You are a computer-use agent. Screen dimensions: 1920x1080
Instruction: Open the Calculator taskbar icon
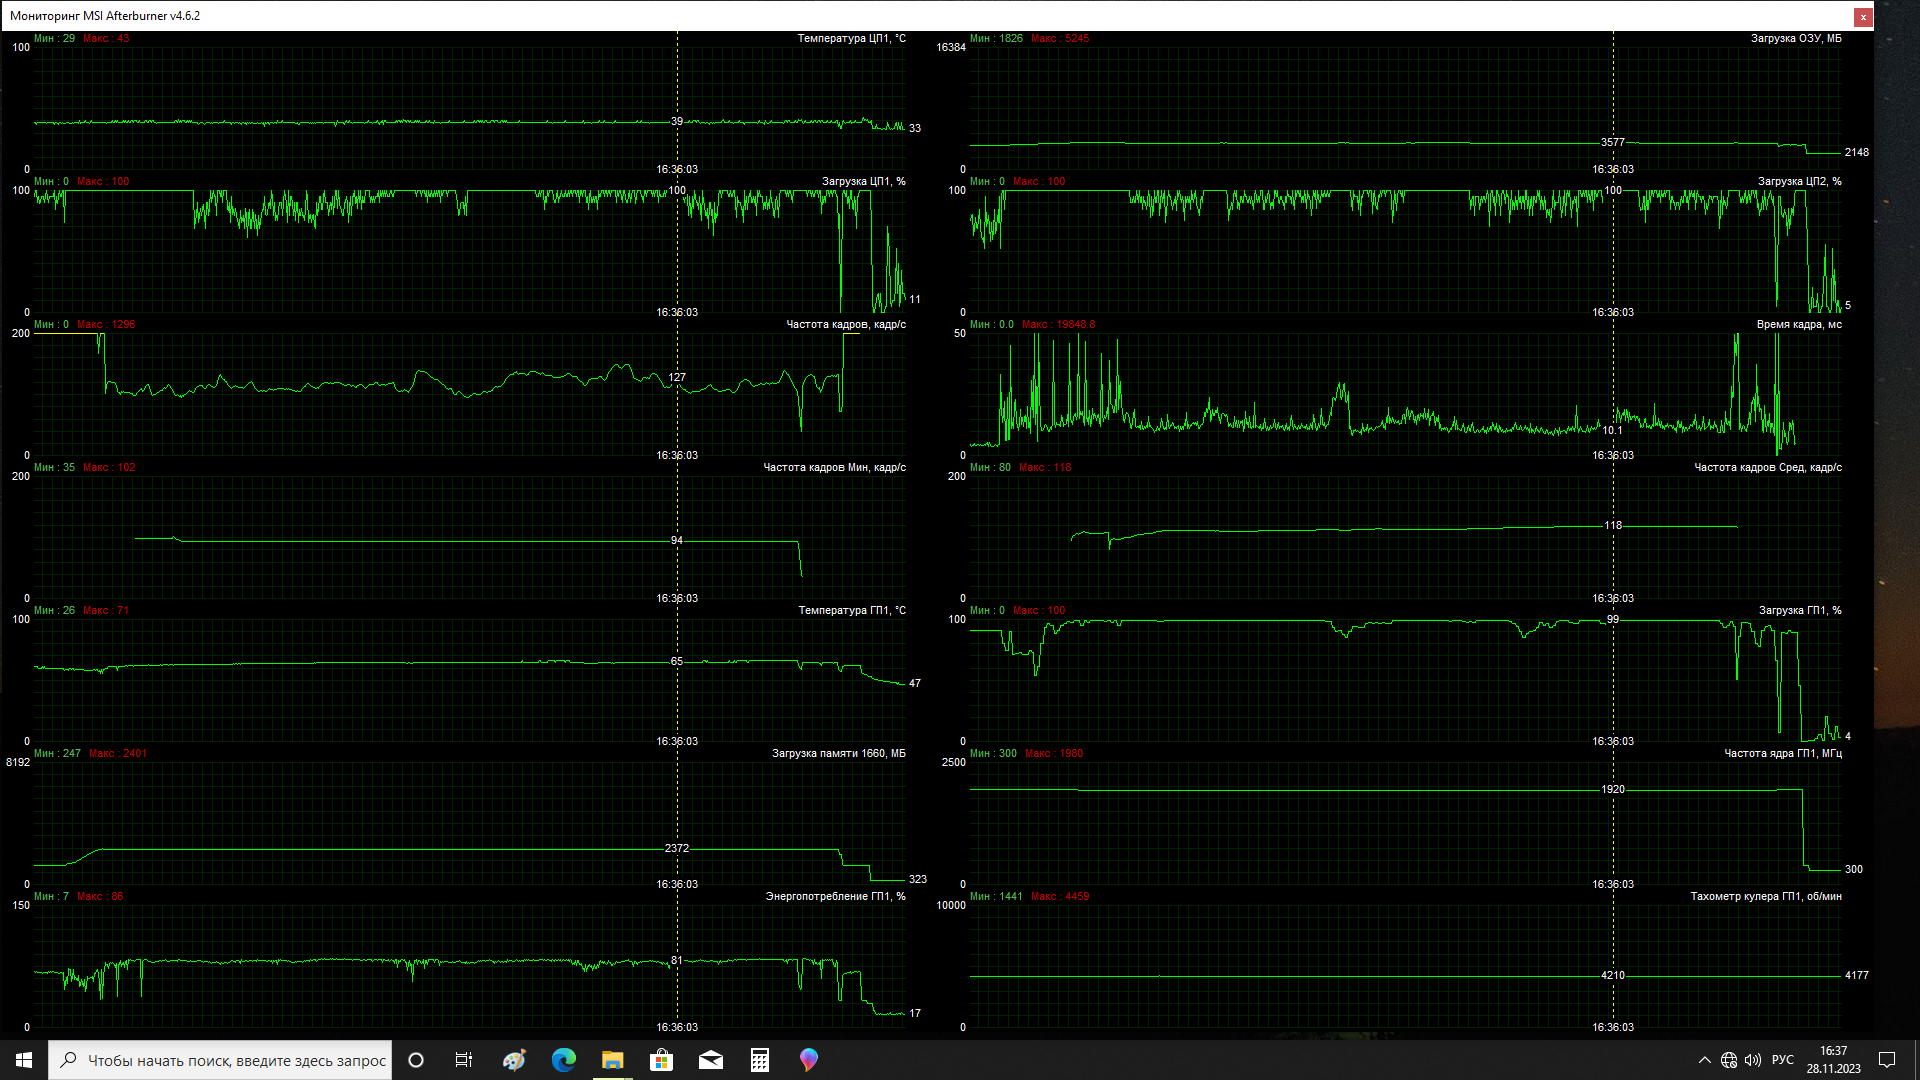coord(760,1060)
